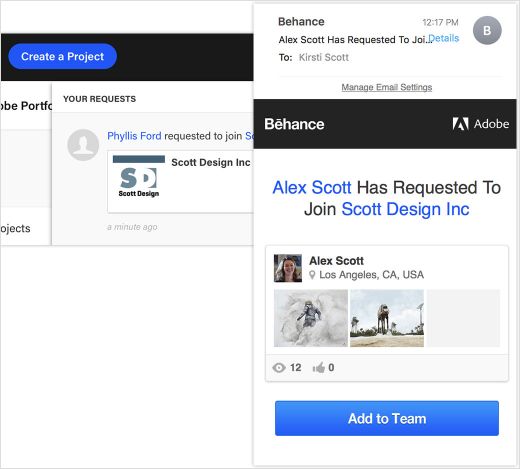Click the Behance logo in email banner
The image size is (520, 469).
[x=294, y=124]
